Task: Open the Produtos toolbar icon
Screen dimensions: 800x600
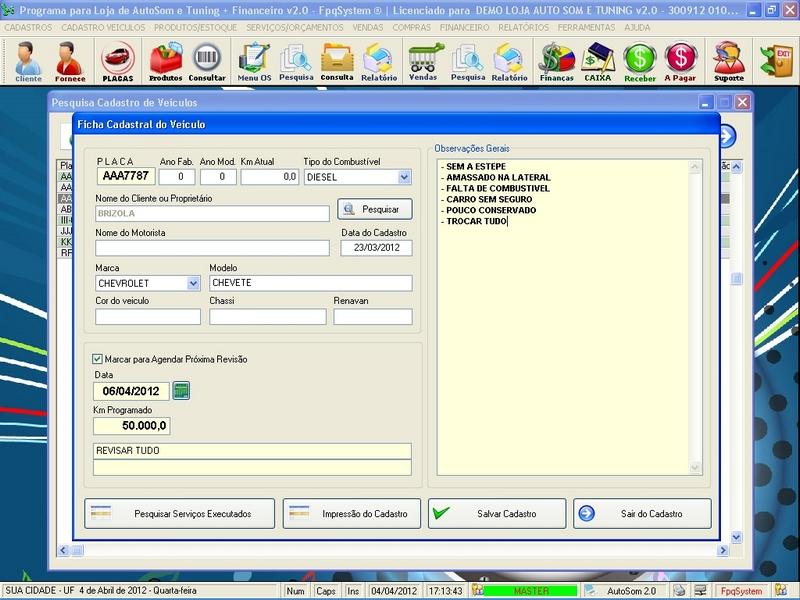Action: [165, 61]
